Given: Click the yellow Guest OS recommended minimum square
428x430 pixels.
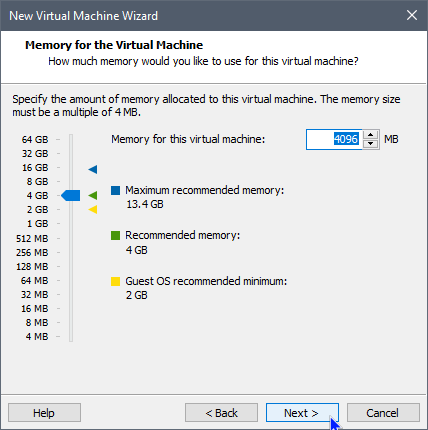Looking at the screenshot, I should [x=115, y=281].
